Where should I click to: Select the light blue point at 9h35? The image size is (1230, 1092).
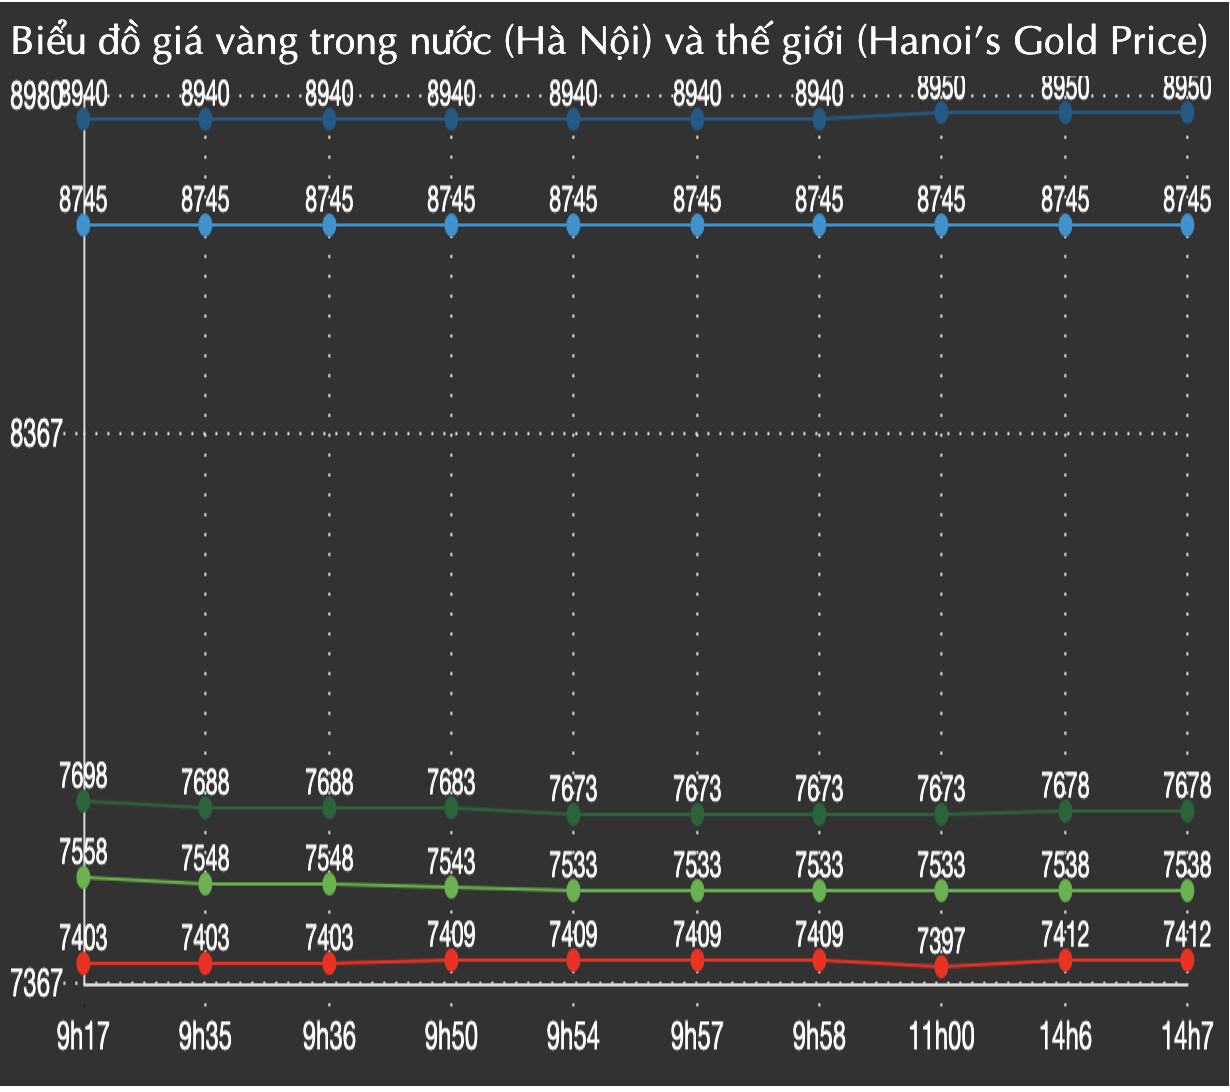tap(205, 225)
